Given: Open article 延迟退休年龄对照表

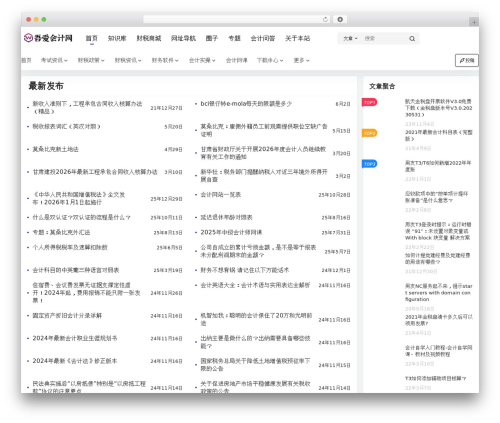Looking at the screenshot, I should (226, 217).
